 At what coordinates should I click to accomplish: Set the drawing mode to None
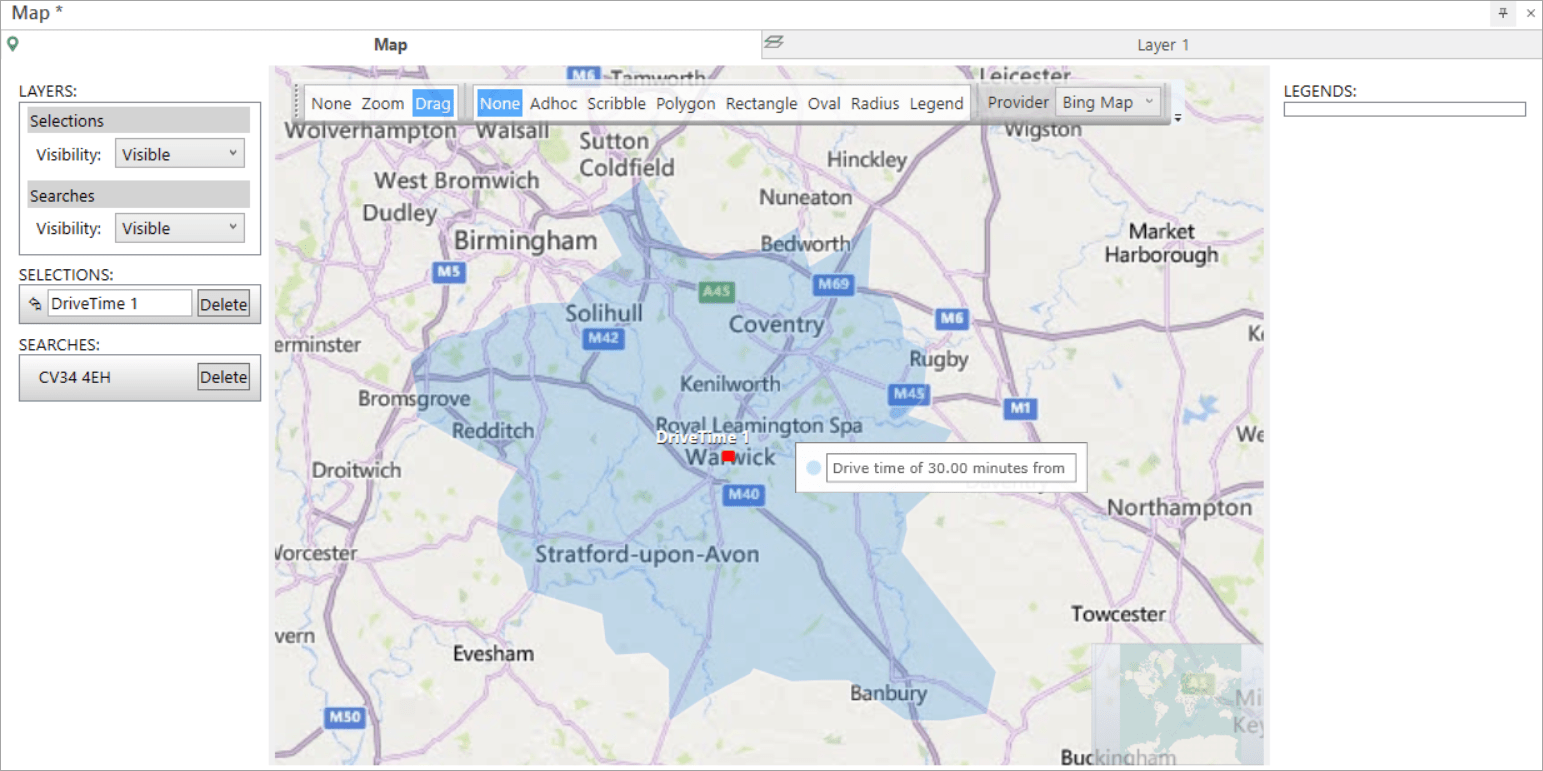click(499, 103)
